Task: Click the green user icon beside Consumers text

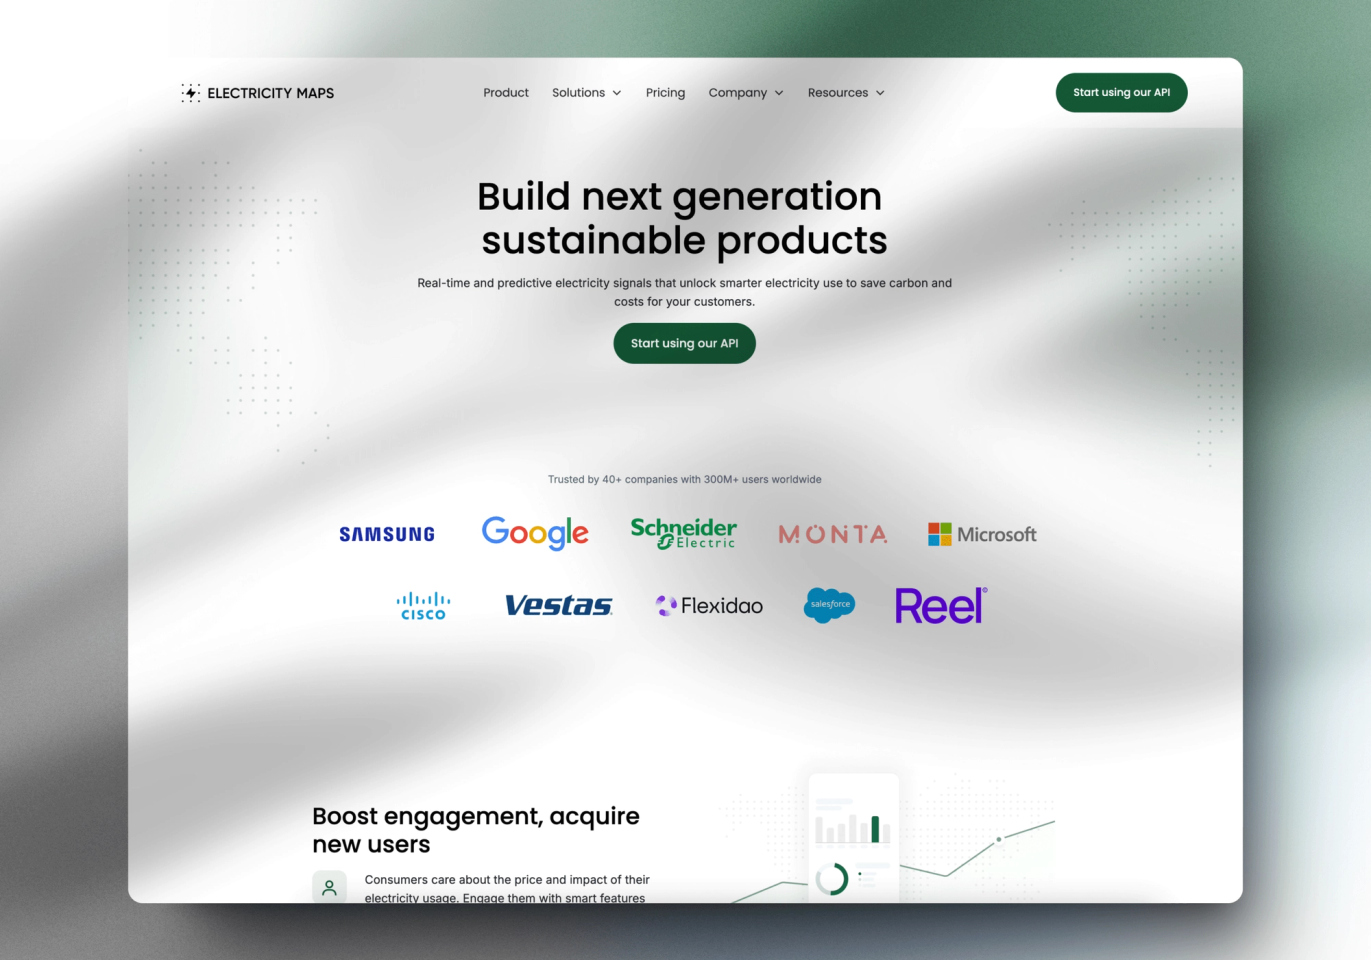Action: tap(329, 887)
